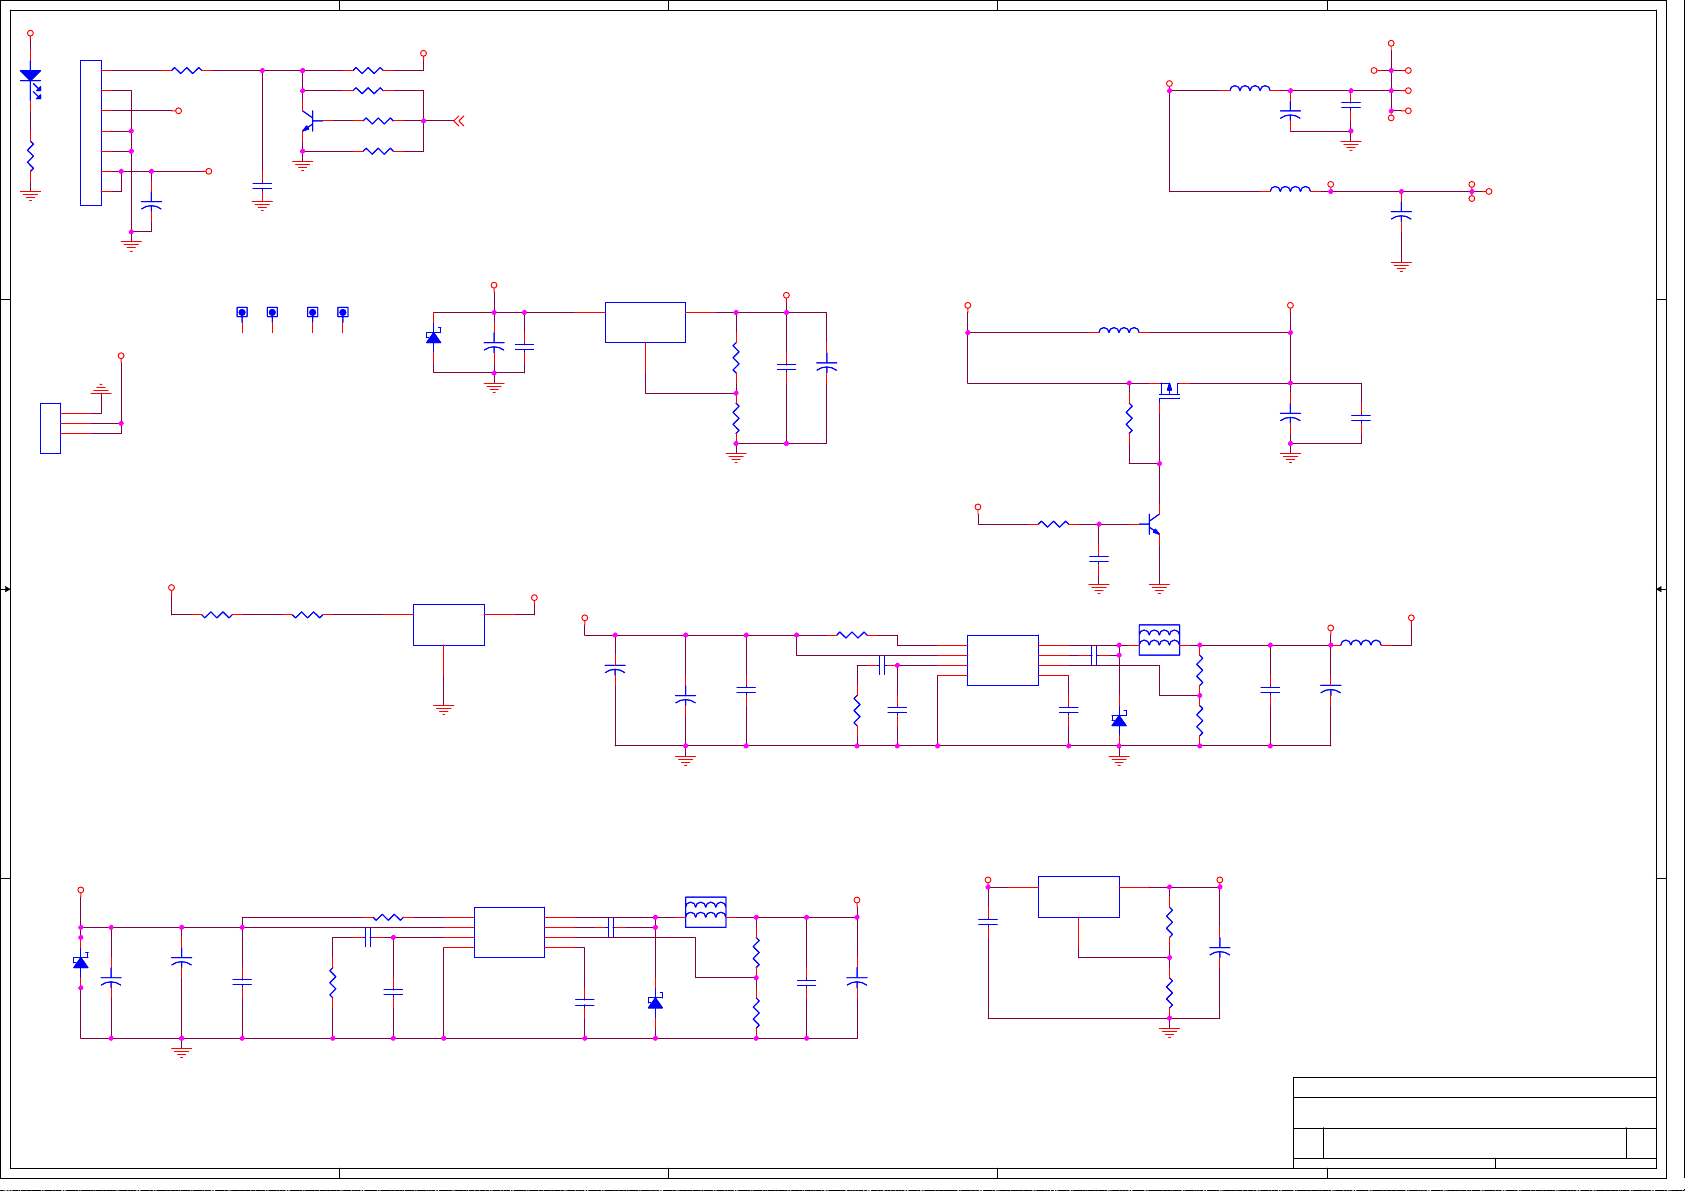Select the three-pin IC fed by two series resistors
The width and height of the screenshot is (1685, 1191).
[449, 624]
